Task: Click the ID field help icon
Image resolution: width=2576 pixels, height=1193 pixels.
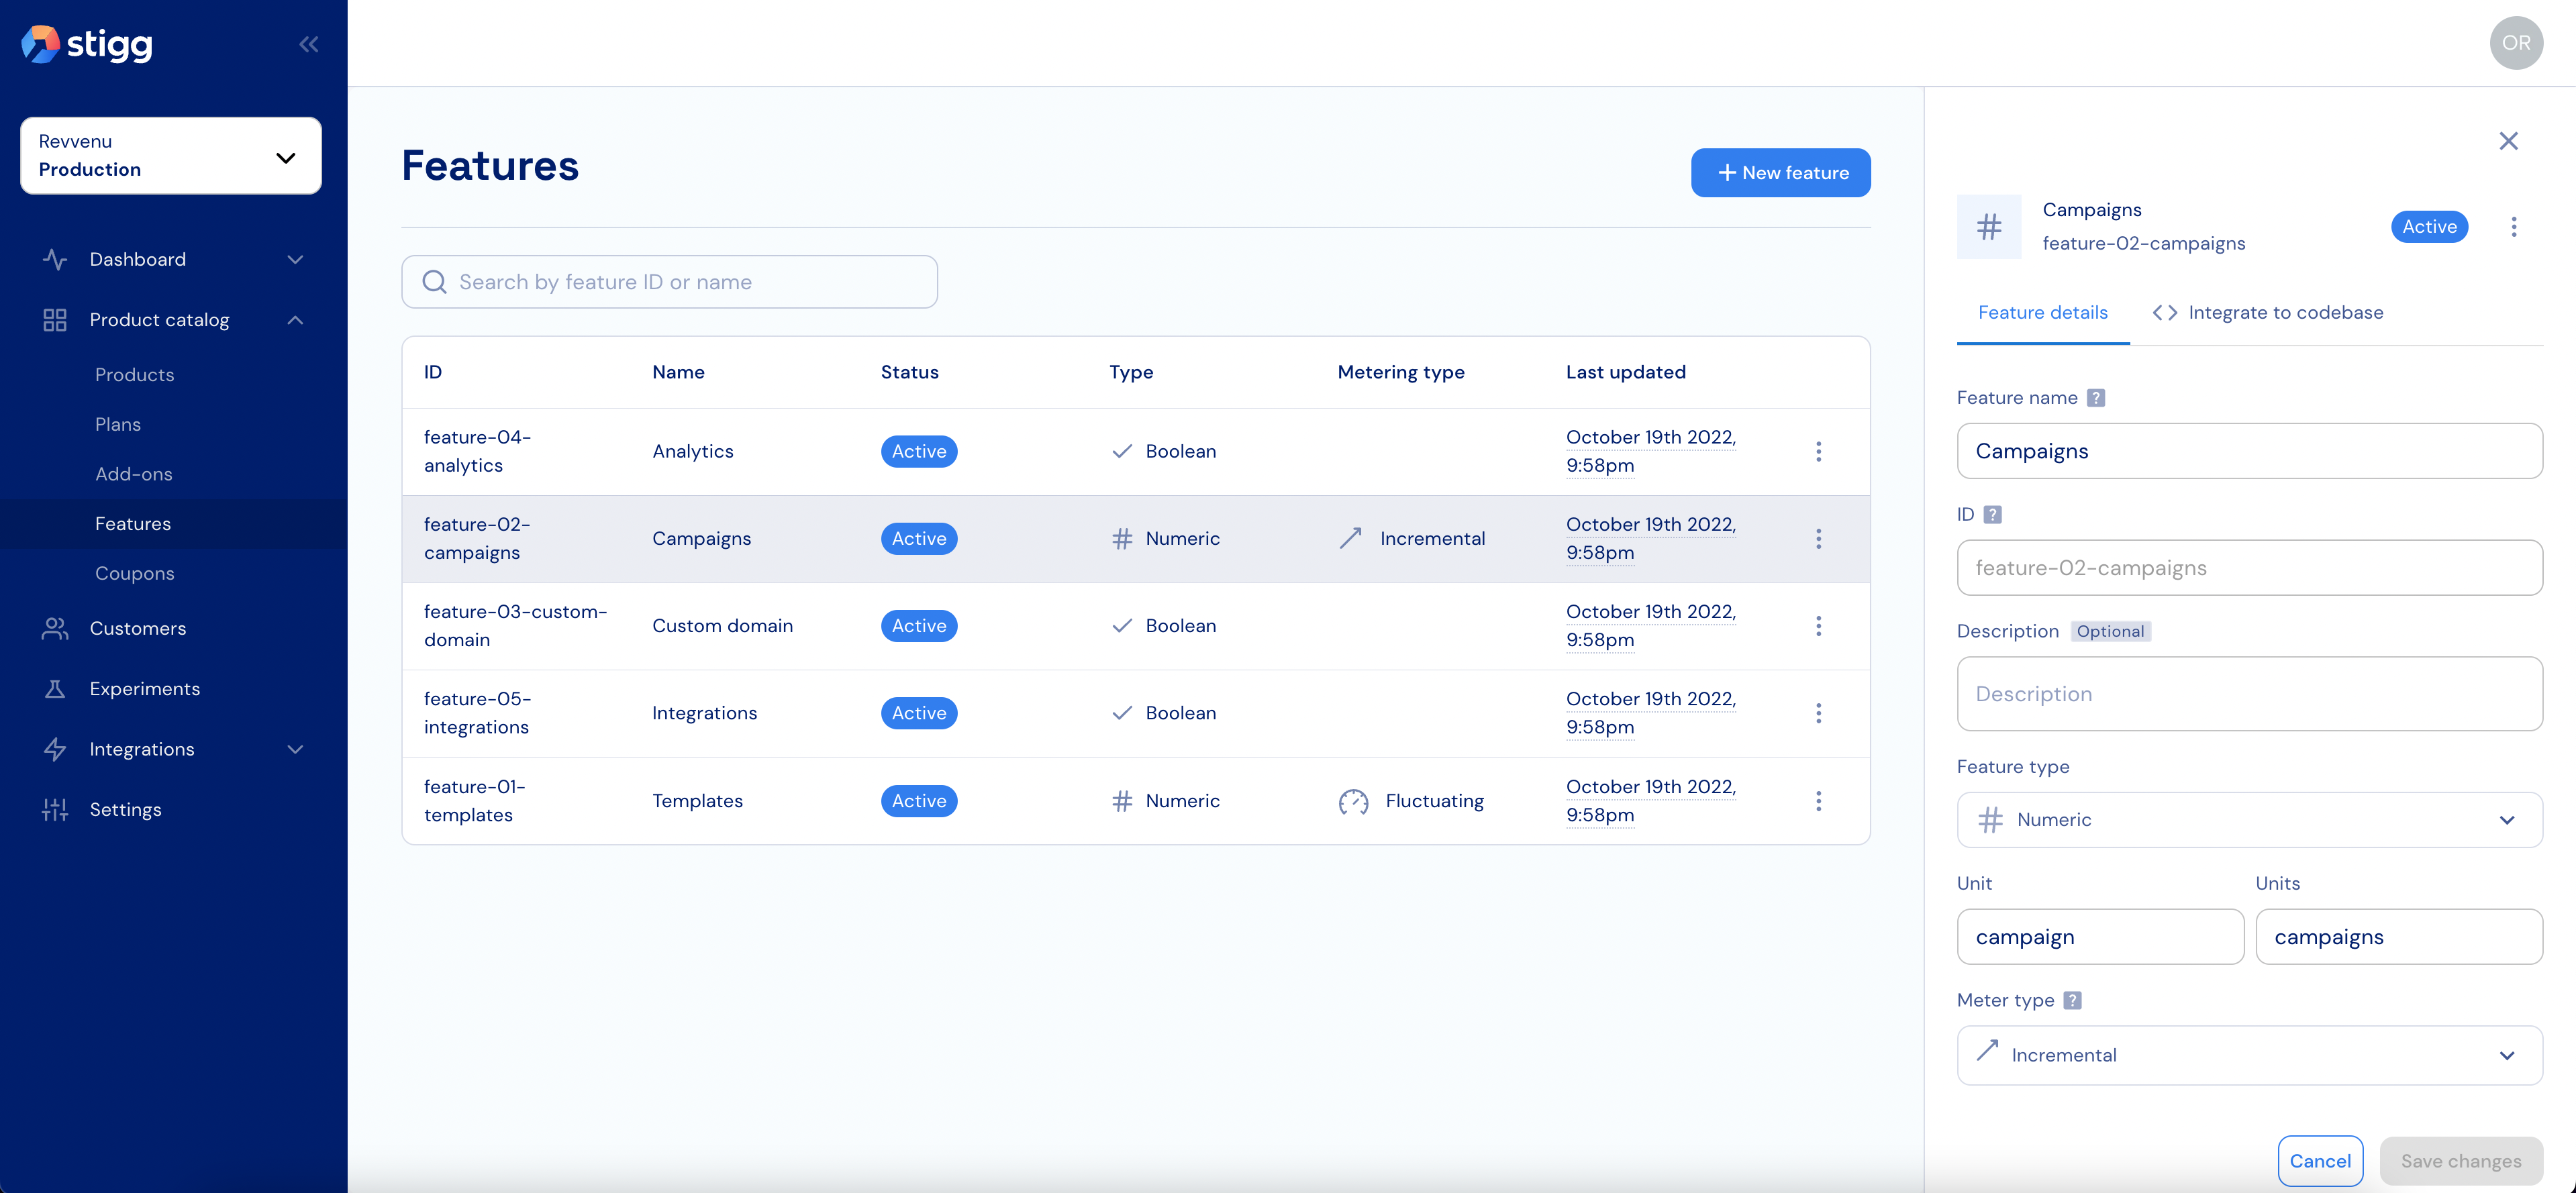Action: 1992,515
